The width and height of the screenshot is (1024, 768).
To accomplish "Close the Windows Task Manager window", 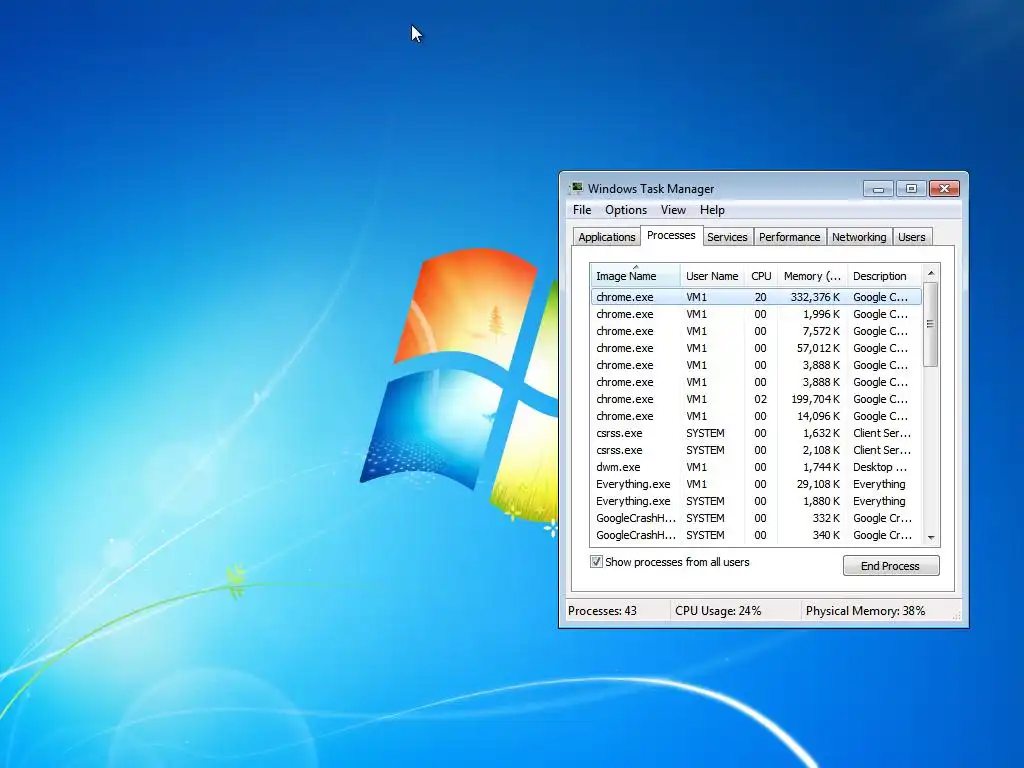I will pyautogui.click(x=944, y=189).
